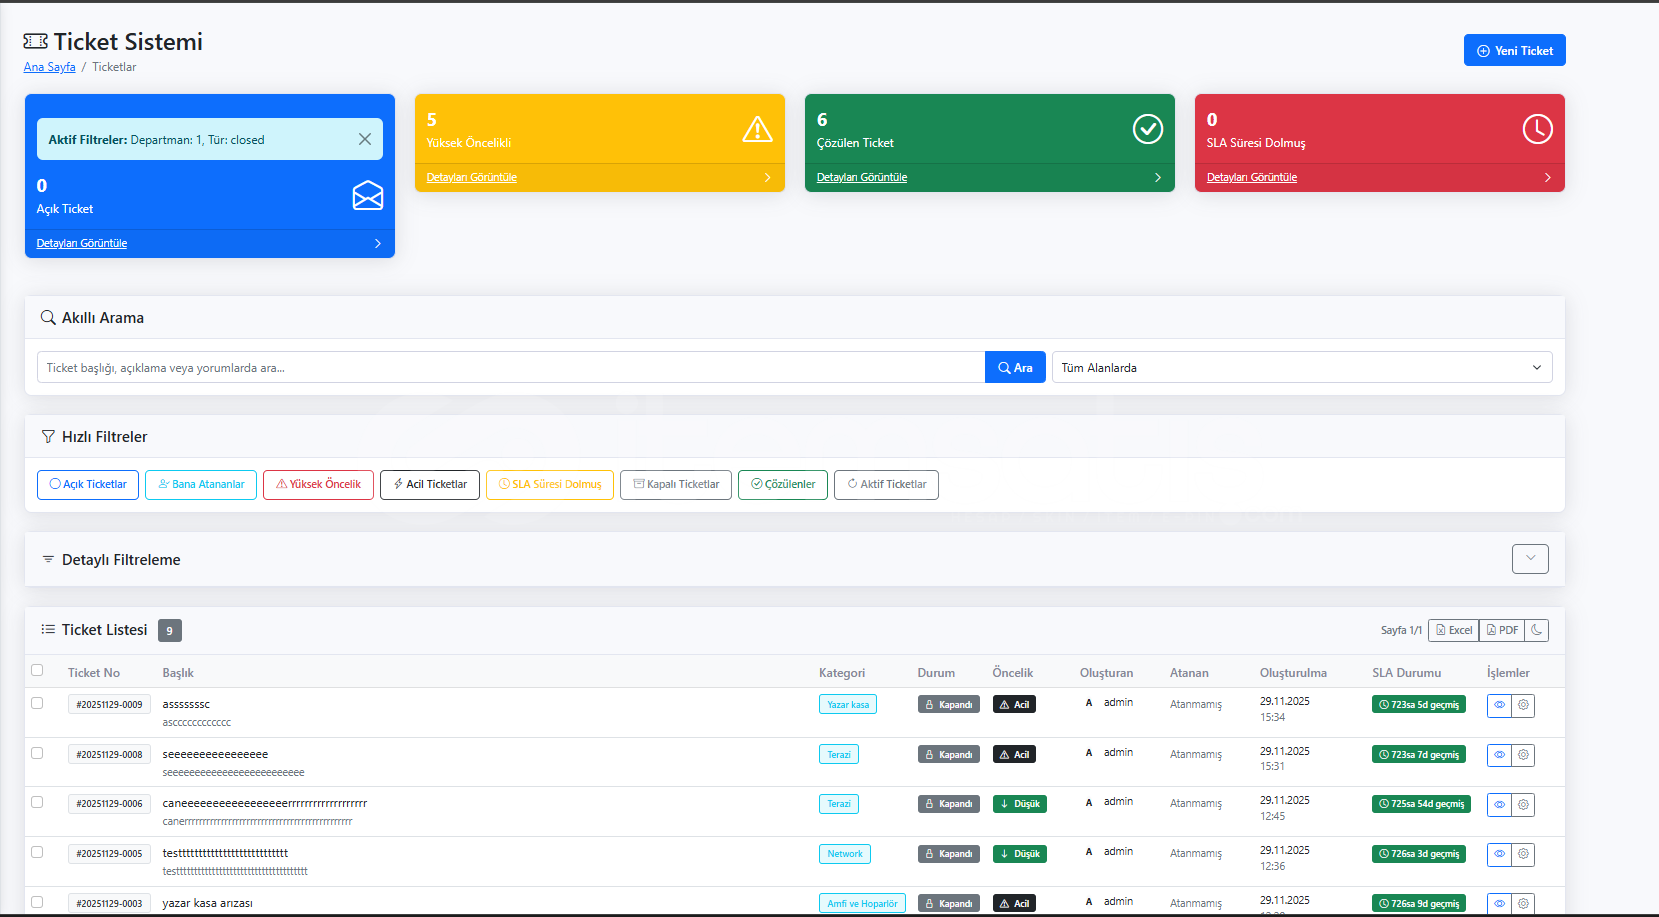Image resolution: width=1659 pixels, height=917 pixels.
Task: Click the clock icon on SLA Süresi Dolmuş card
Action: (x=1537, y=129)
